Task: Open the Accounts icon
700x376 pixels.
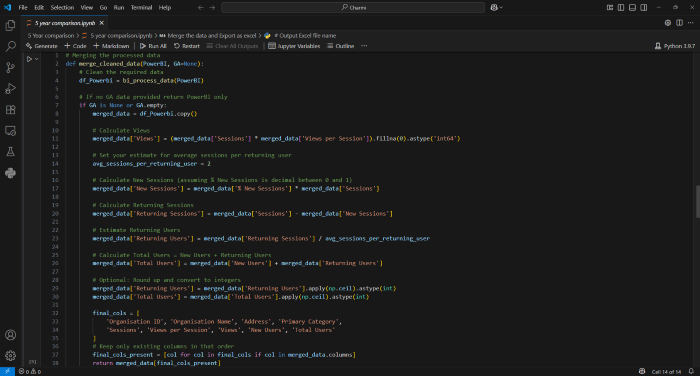Action: (10, 335)
